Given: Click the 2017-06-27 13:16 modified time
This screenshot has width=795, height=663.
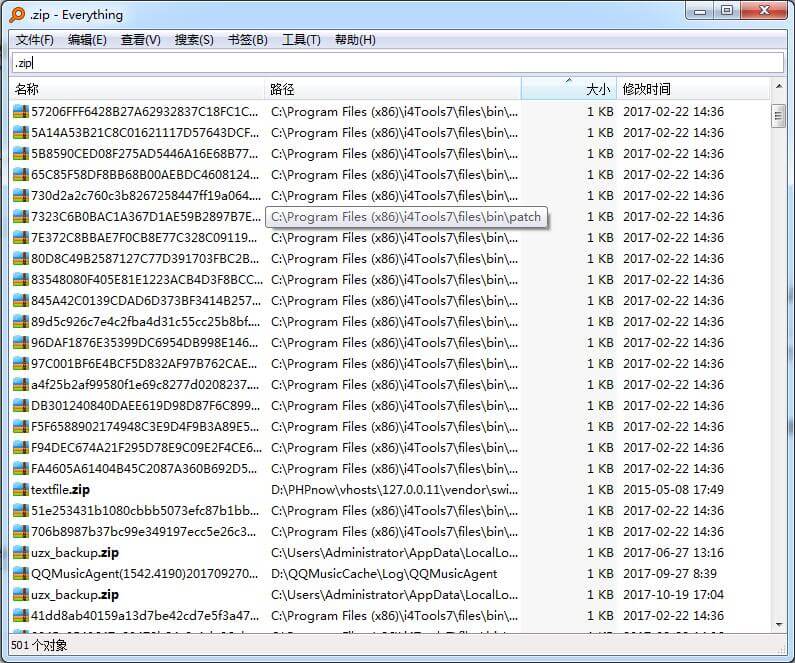Looking at the screenshot, I should [x=673, y=552].
